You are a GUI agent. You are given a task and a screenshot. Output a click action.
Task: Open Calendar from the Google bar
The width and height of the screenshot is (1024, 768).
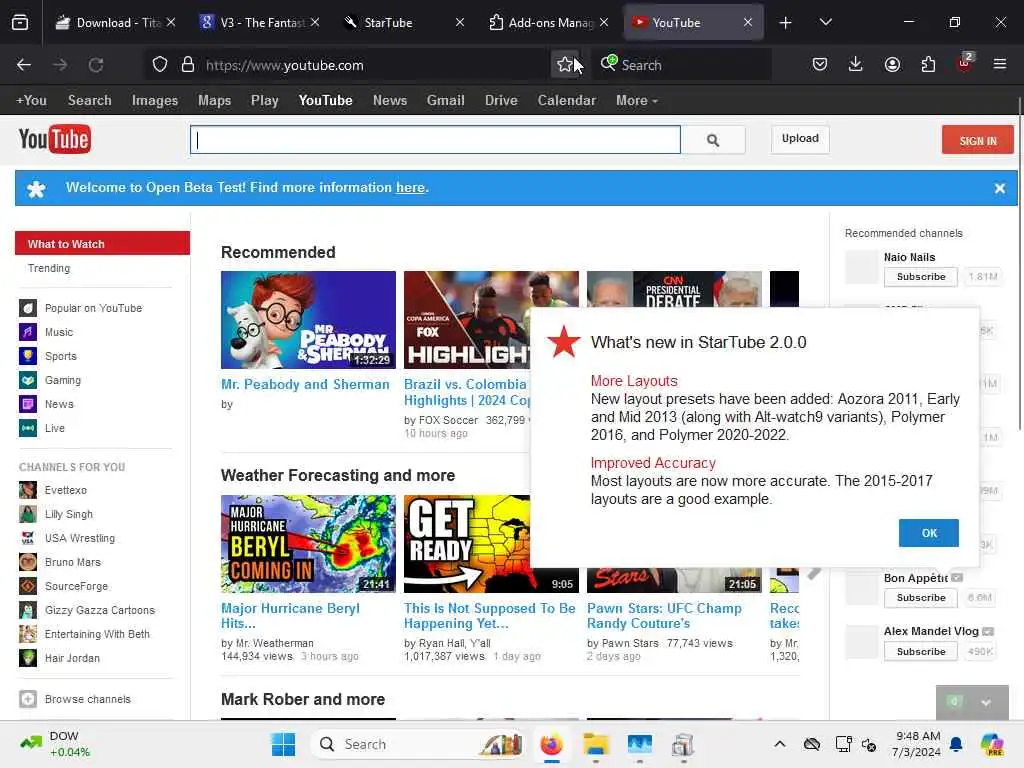pos(566,101)
